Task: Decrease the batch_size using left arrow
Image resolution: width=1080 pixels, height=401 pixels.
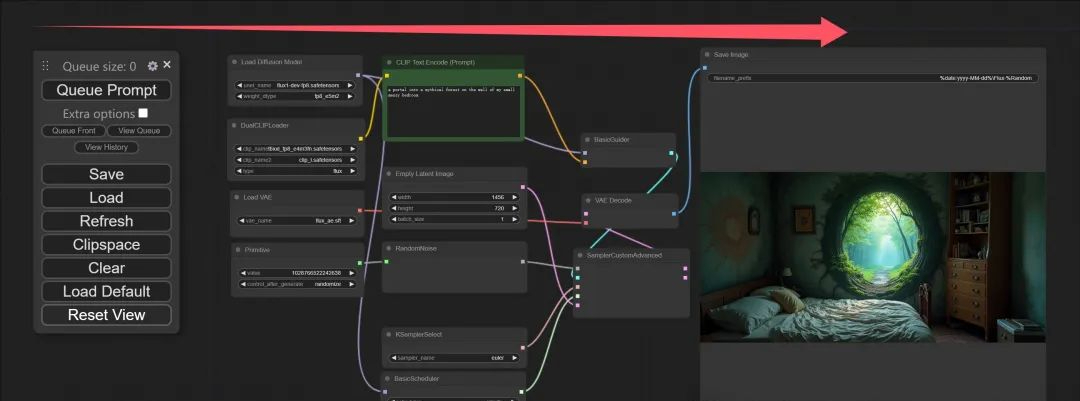Action: pos(394,219)
